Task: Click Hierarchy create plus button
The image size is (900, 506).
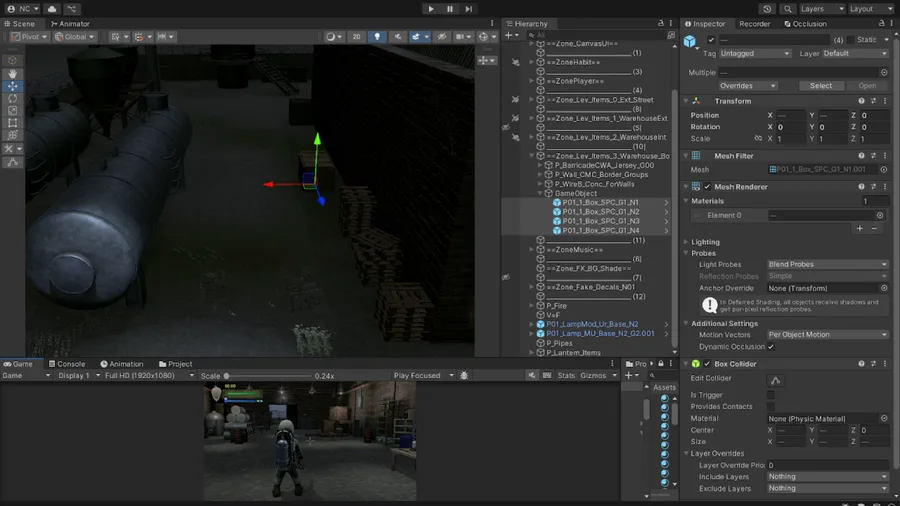Action: point(511,36)
